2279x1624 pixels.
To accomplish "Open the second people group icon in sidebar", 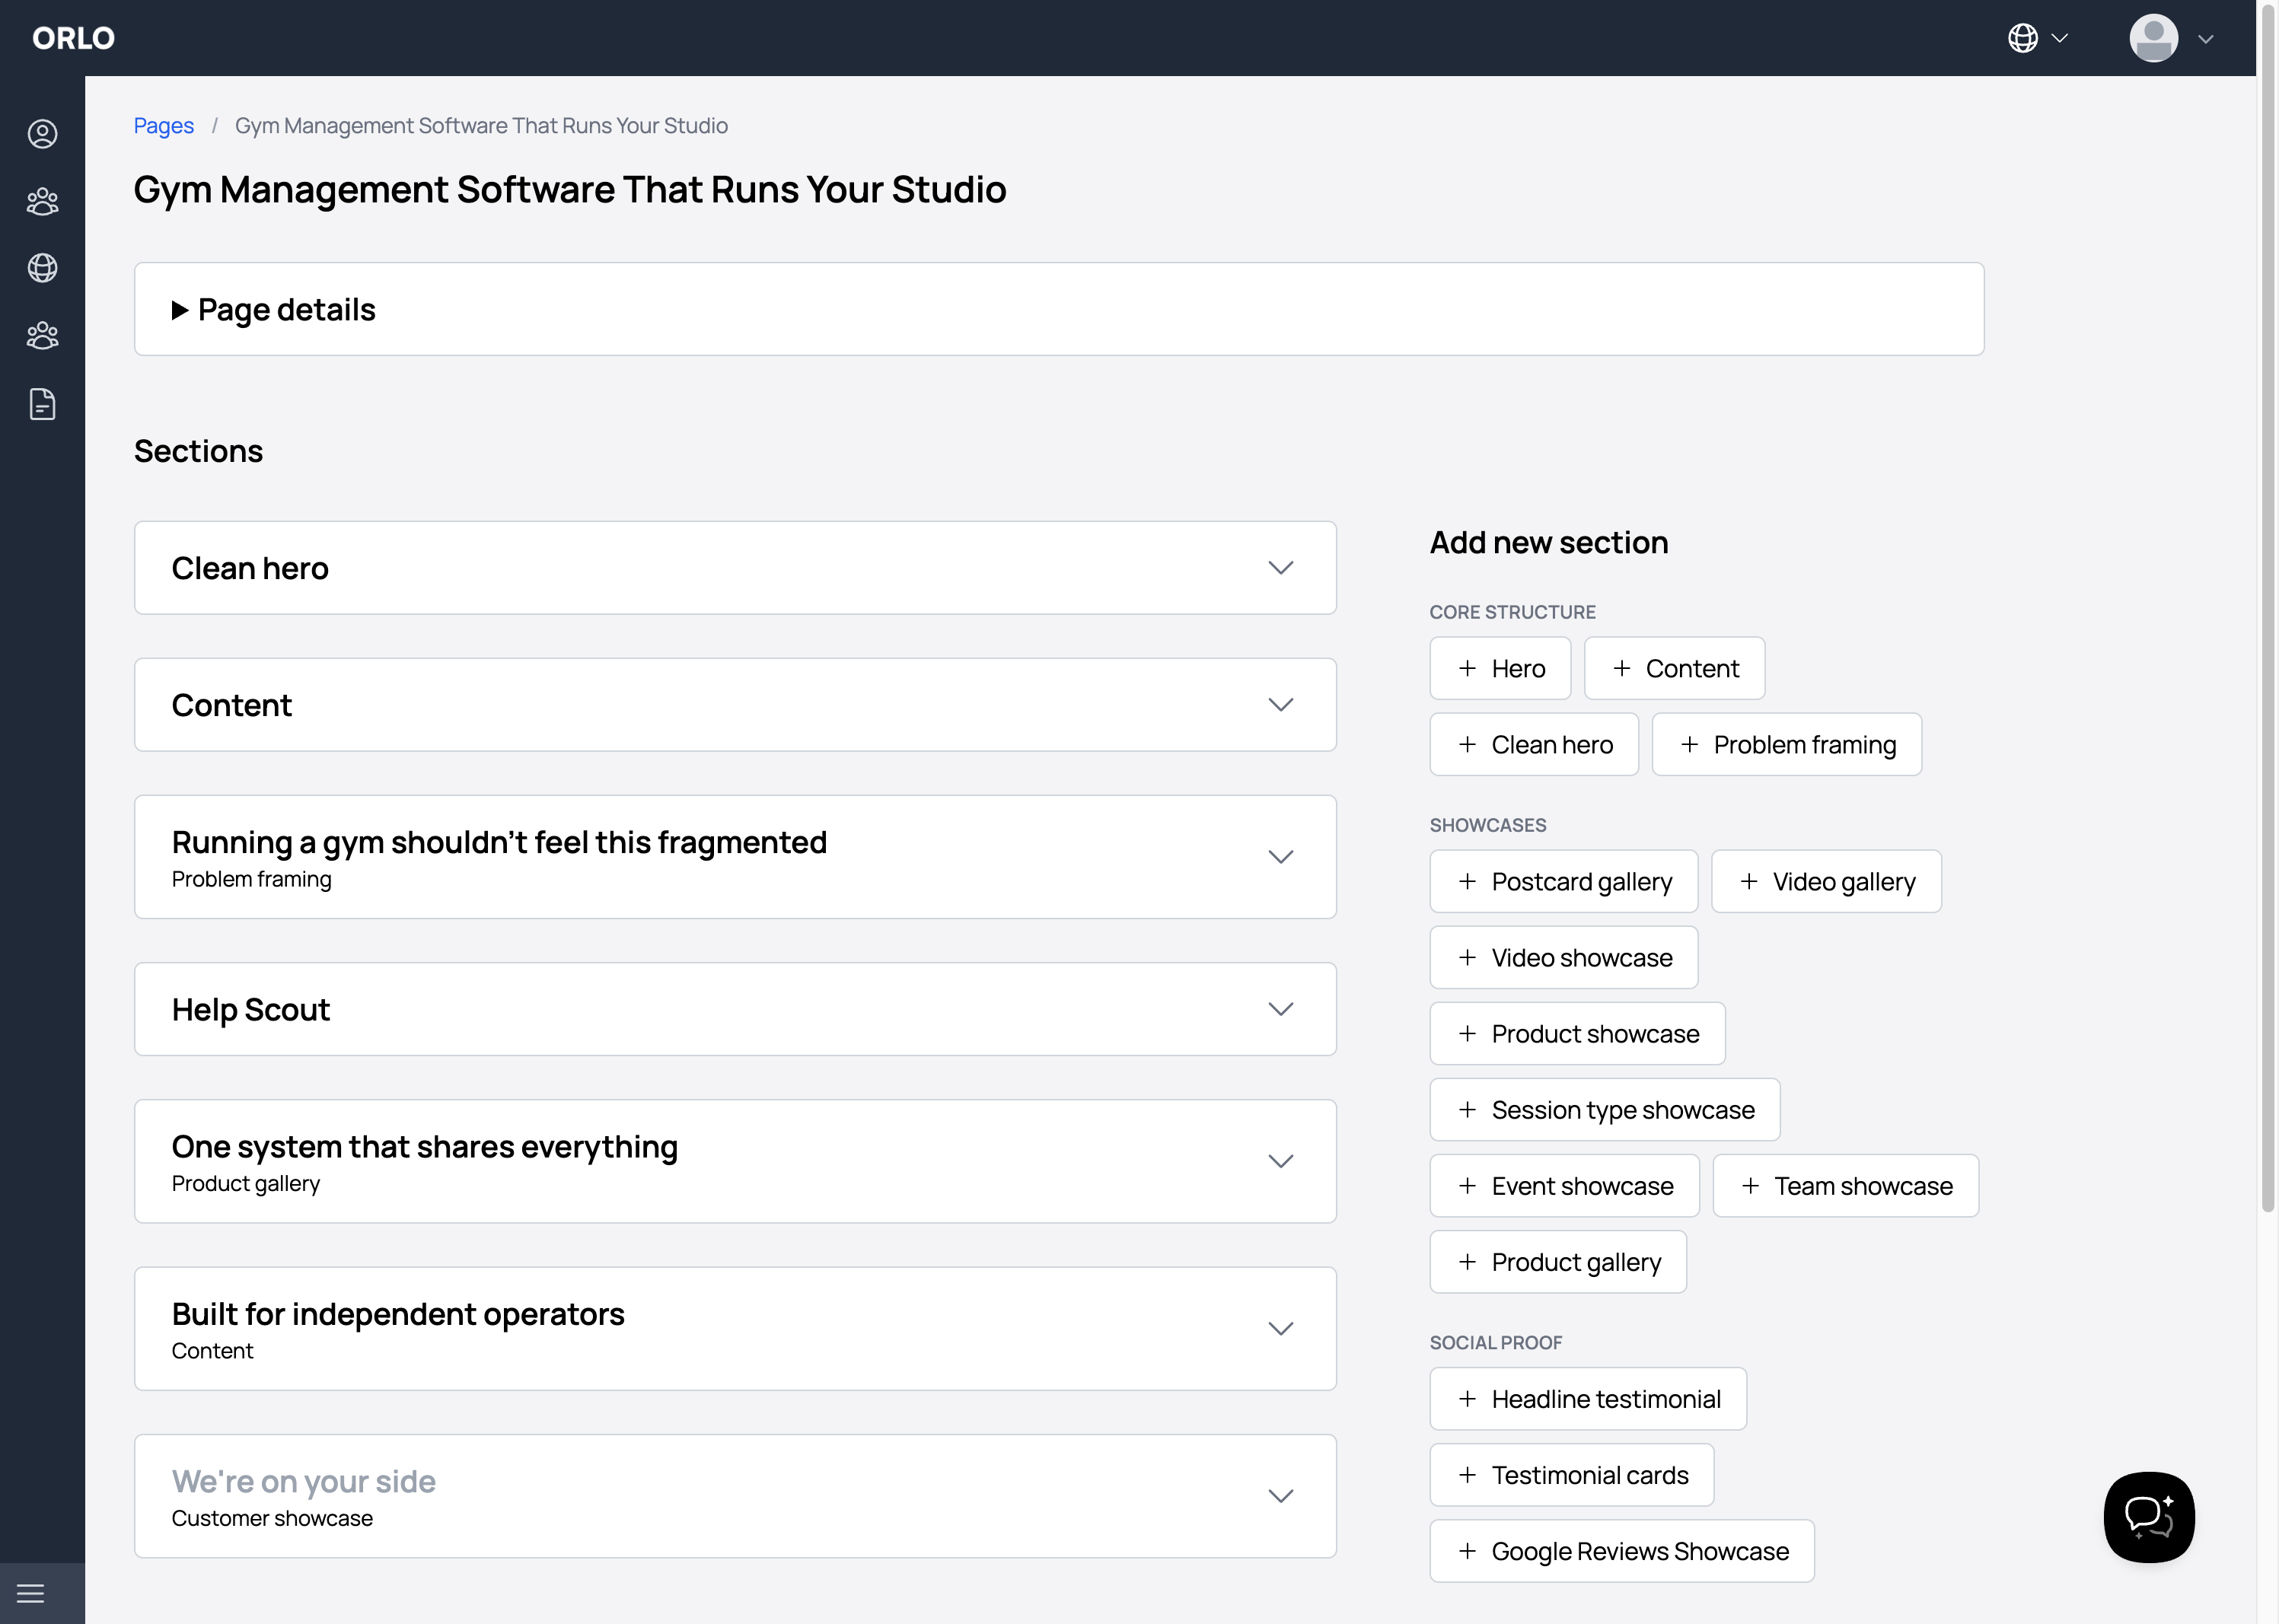I will pos(42,336).
